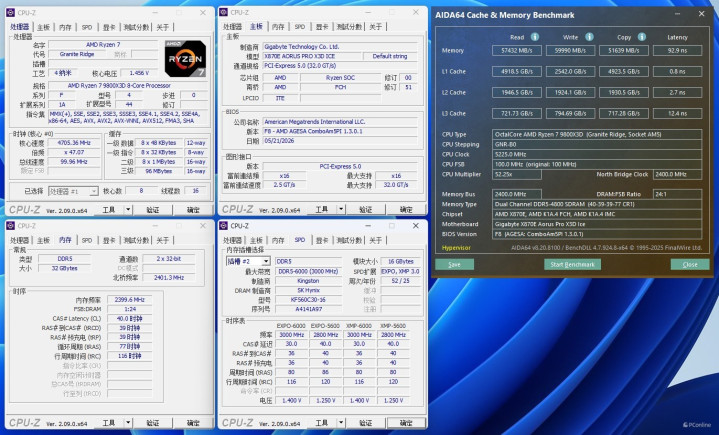Click the Granite Ridge codename field
Image resolution: width=719 pixels, height=435 pixels.
click(x=77, y=54)
